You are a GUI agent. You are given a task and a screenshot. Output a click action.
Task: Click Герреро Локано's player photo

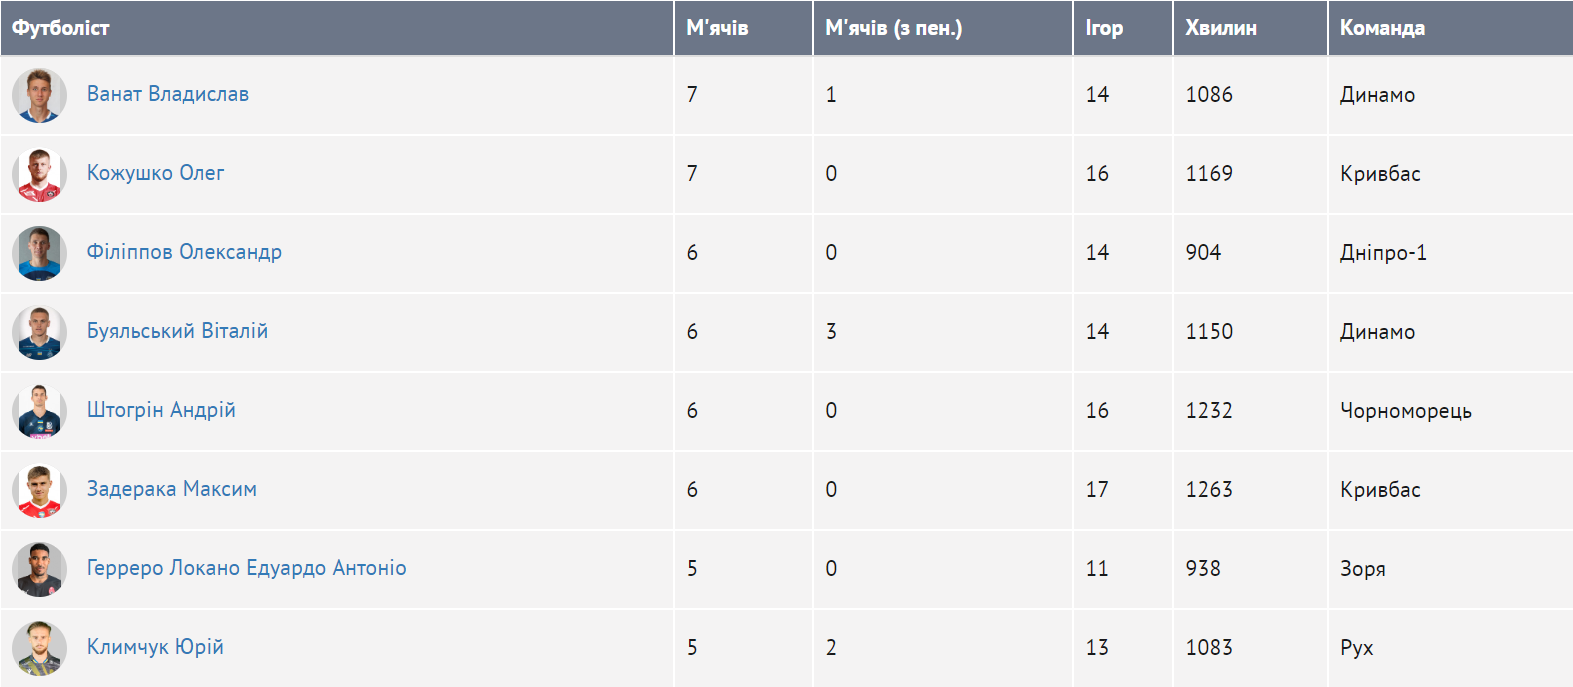(x=39, y=569)
